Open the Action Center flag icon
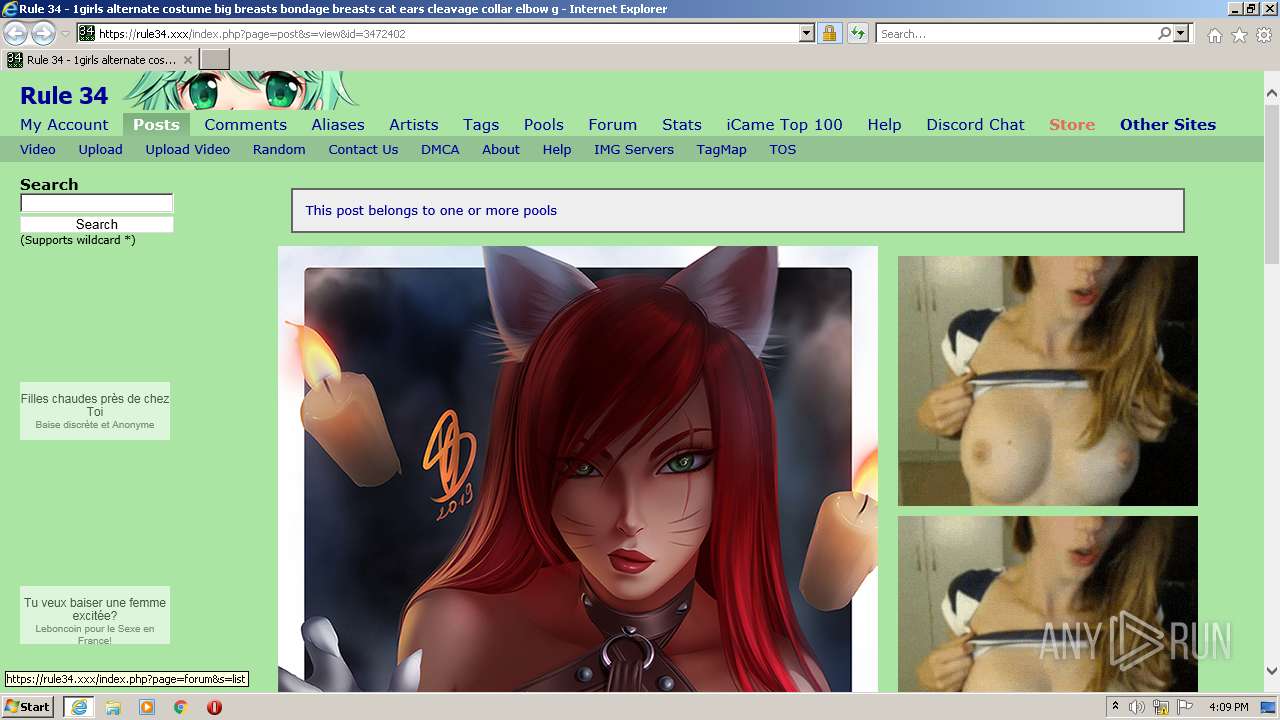Image resolution: width=1280 pixels, height=720 pixels. (1185, 707)
